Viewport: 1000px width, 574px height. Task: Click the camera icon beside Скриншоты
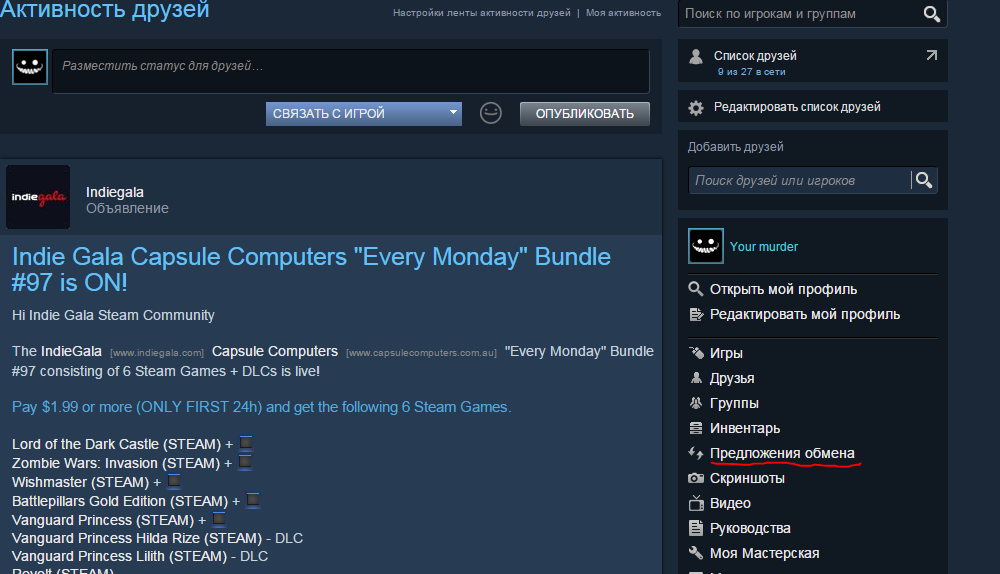[x=696, y=478]
